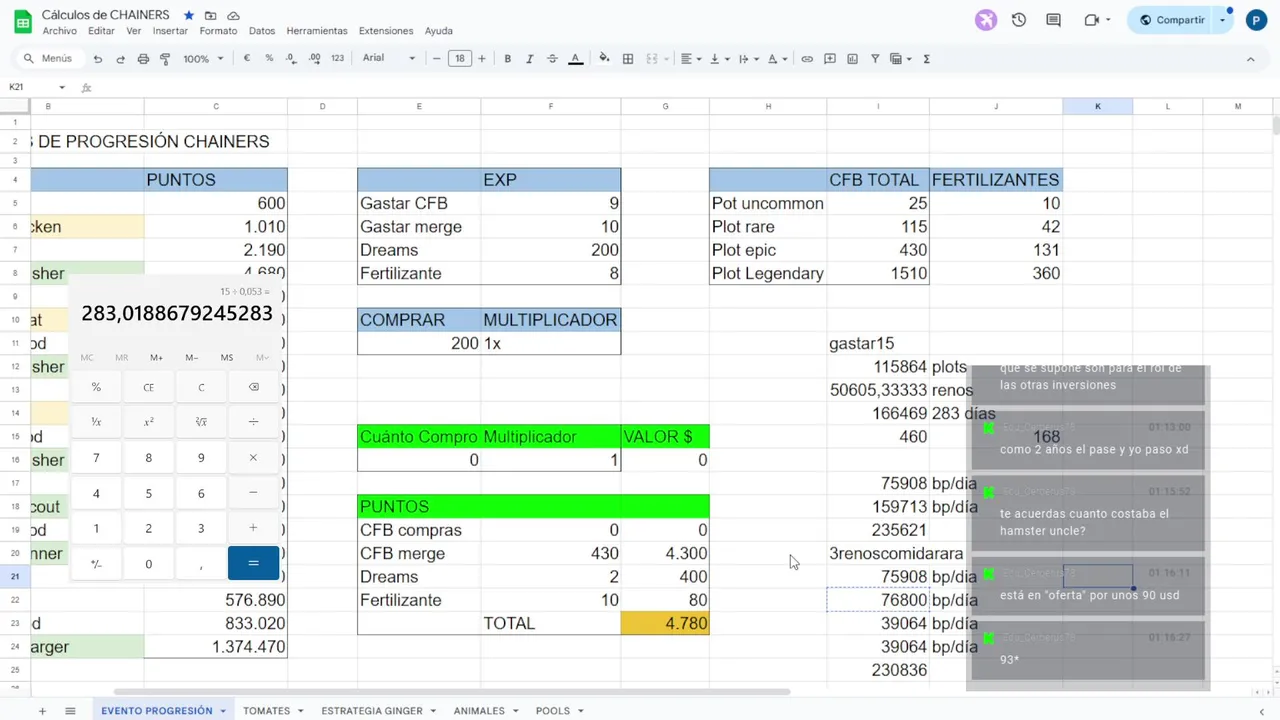Image resolution: width=1280 pixels, height=720 pixels.
Task: Undo the last action in toolbar
Action: tap(98, 59)
